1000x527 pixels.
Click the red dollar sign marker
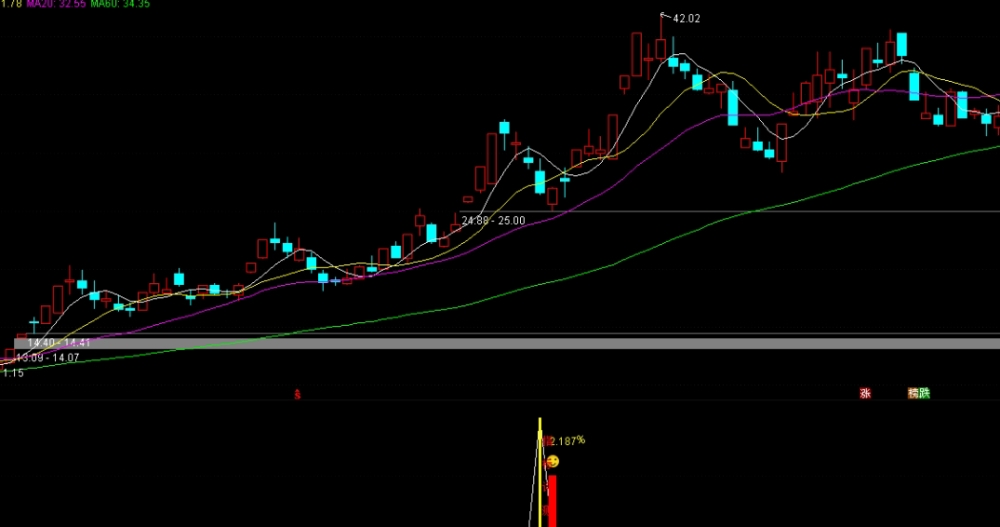point(297,395)
